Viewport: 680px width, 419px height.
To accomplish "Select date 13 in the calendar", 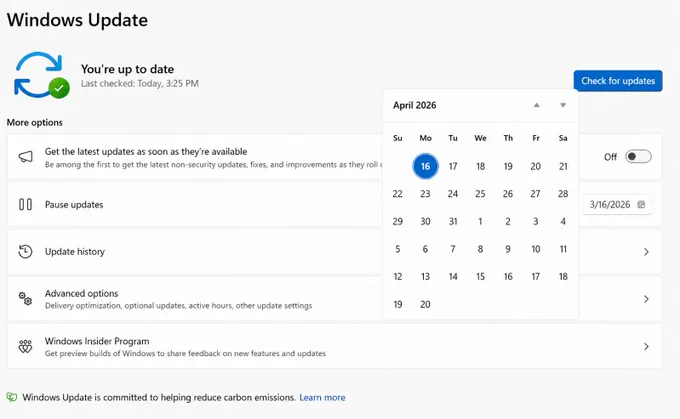I will point(425,277).
